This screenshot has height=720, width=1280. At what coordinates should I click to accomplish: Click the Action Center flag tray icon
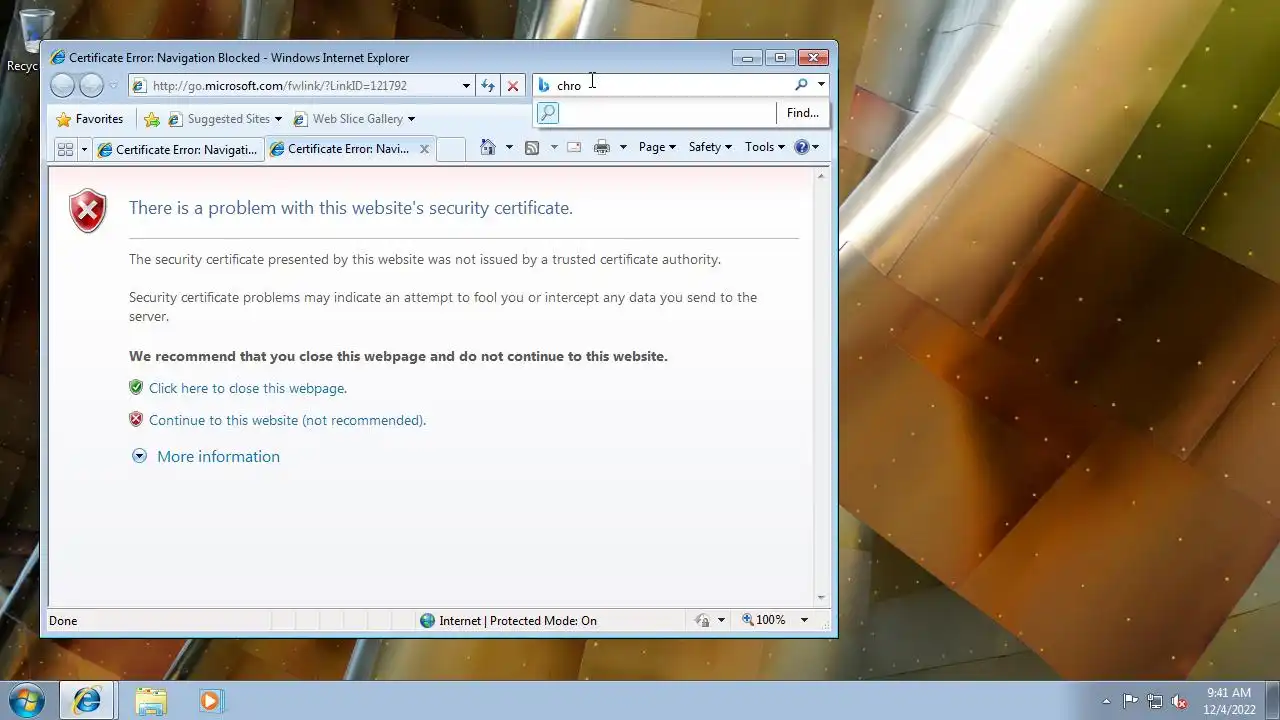click(1130, 701)
